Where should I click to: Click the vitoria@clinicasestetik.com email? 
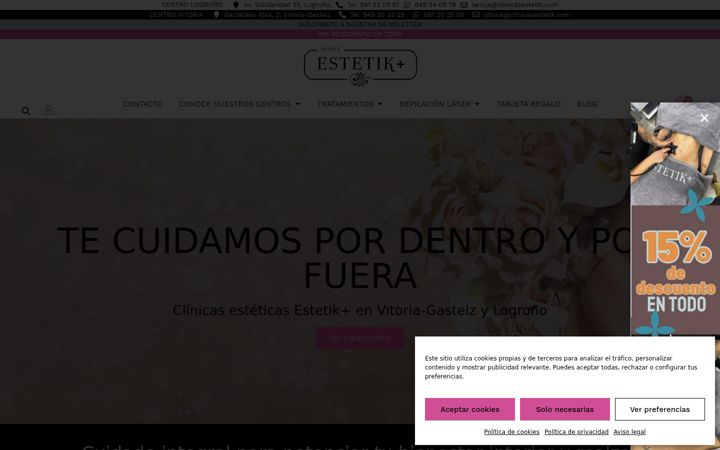point(527,15)
